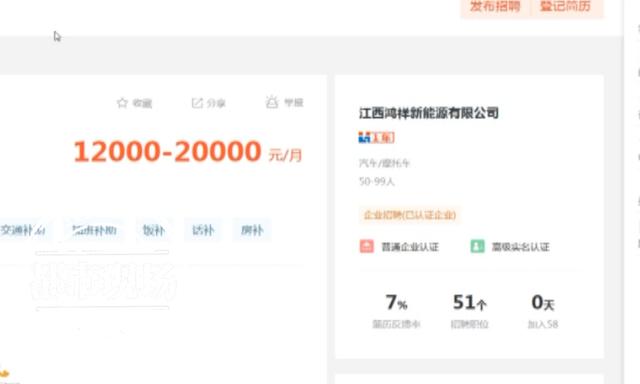Select the 话补 benefit tag
640x384 pixels.
203,231
